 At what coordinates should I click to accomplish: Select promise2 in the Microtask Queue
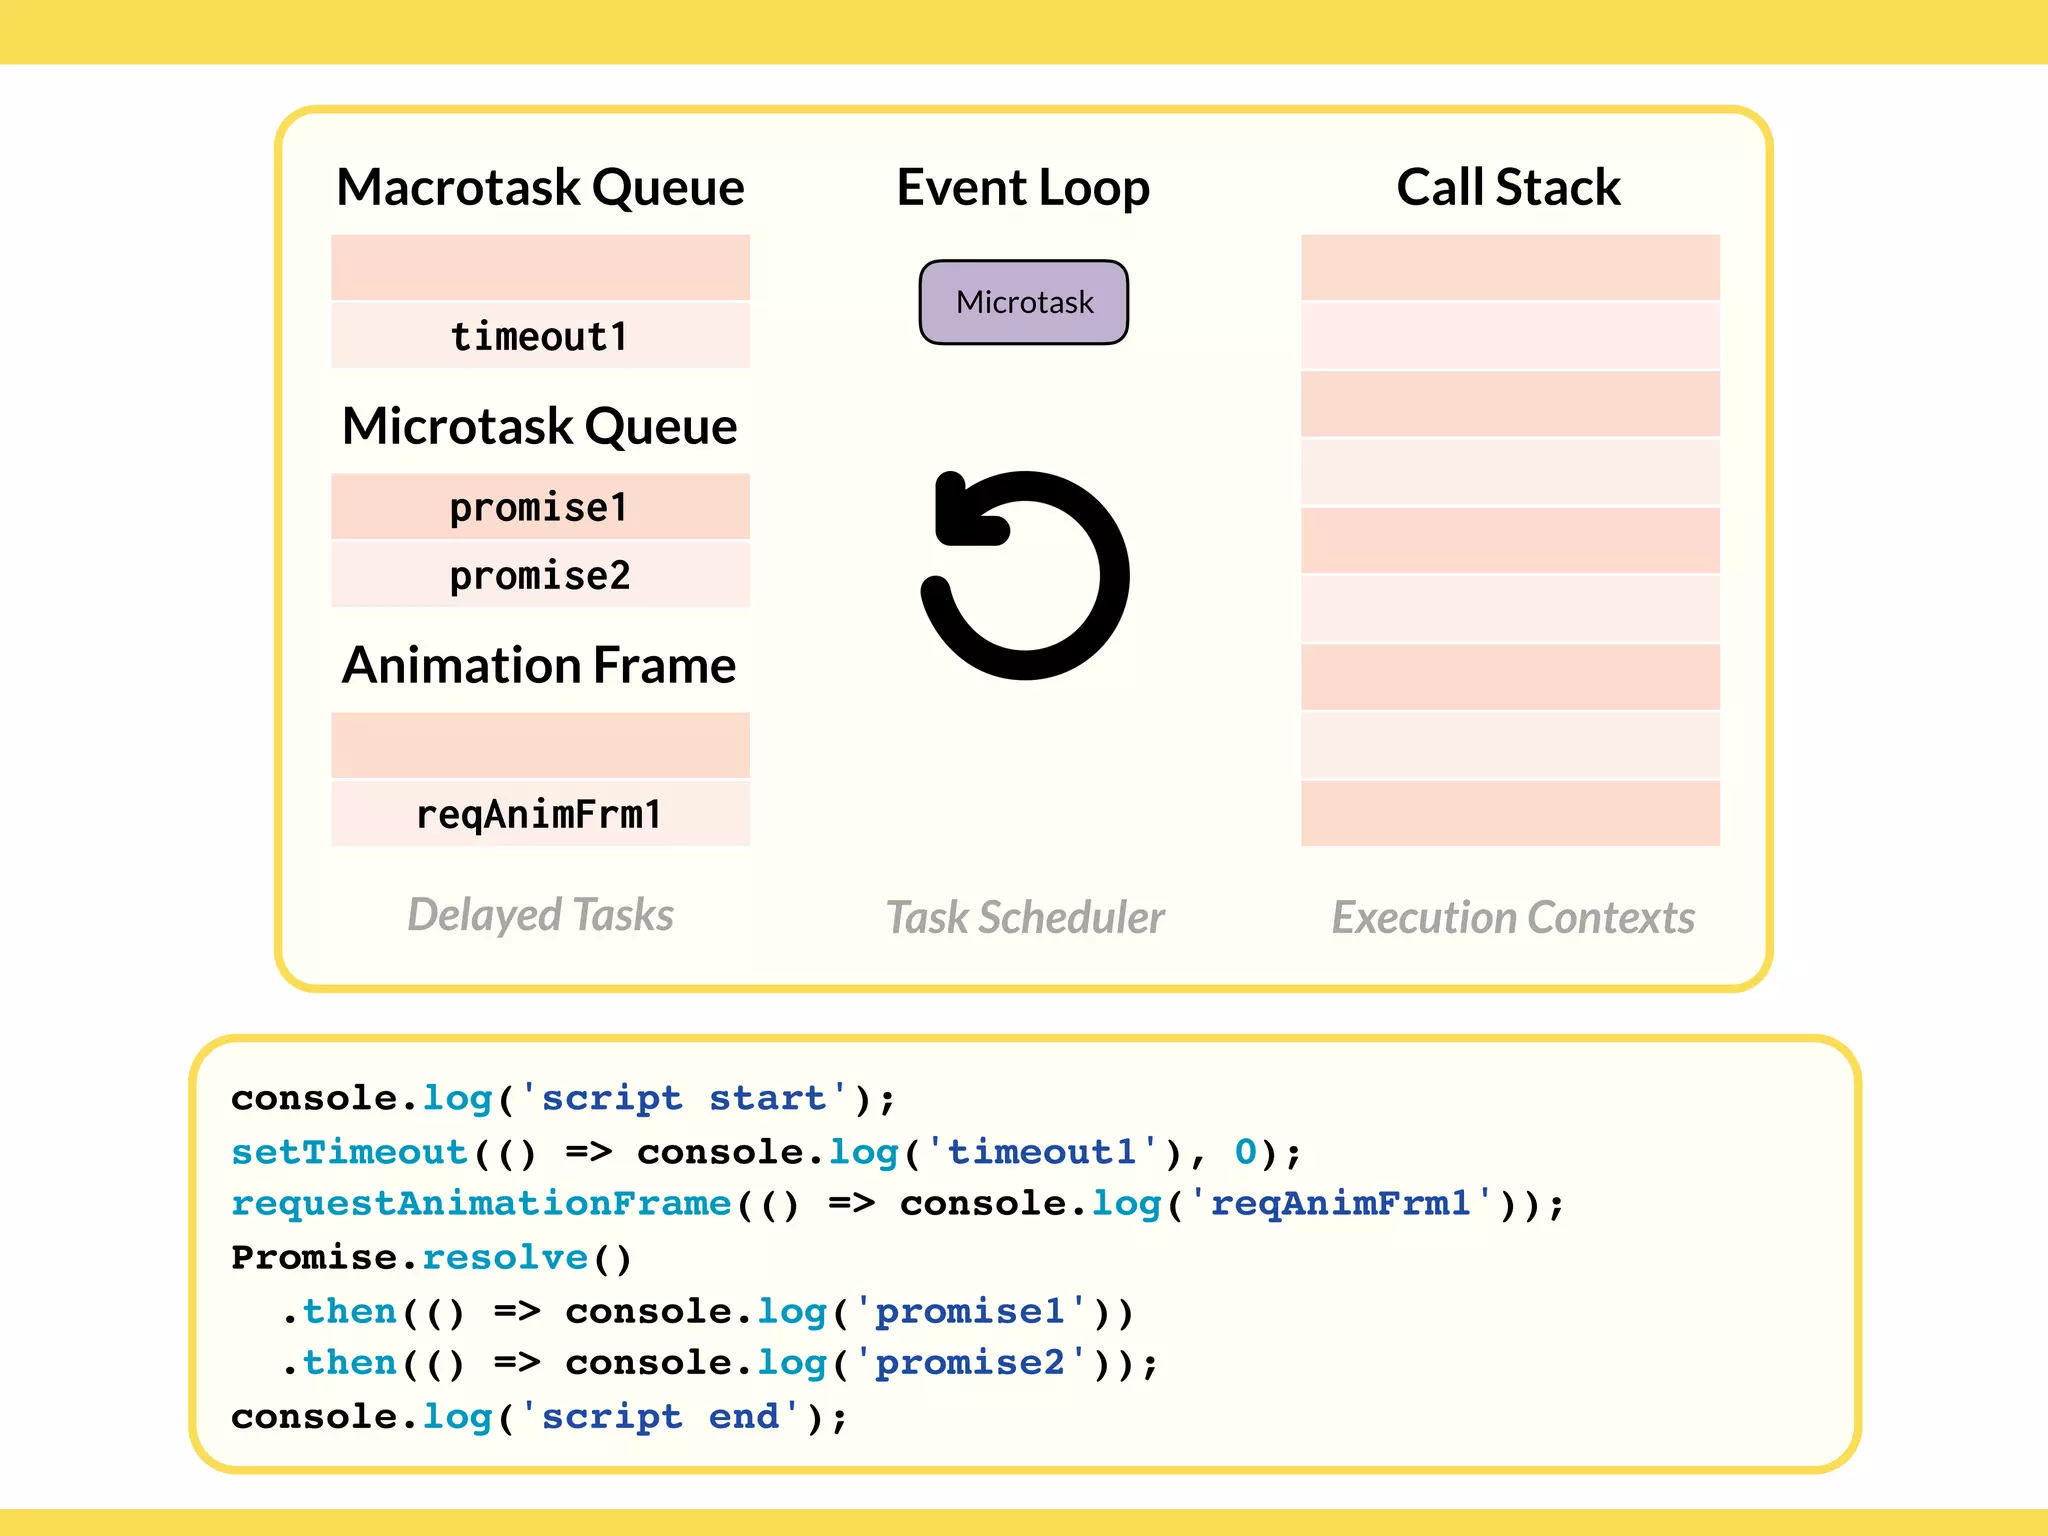pyautogui.click(x=540, y=575)
